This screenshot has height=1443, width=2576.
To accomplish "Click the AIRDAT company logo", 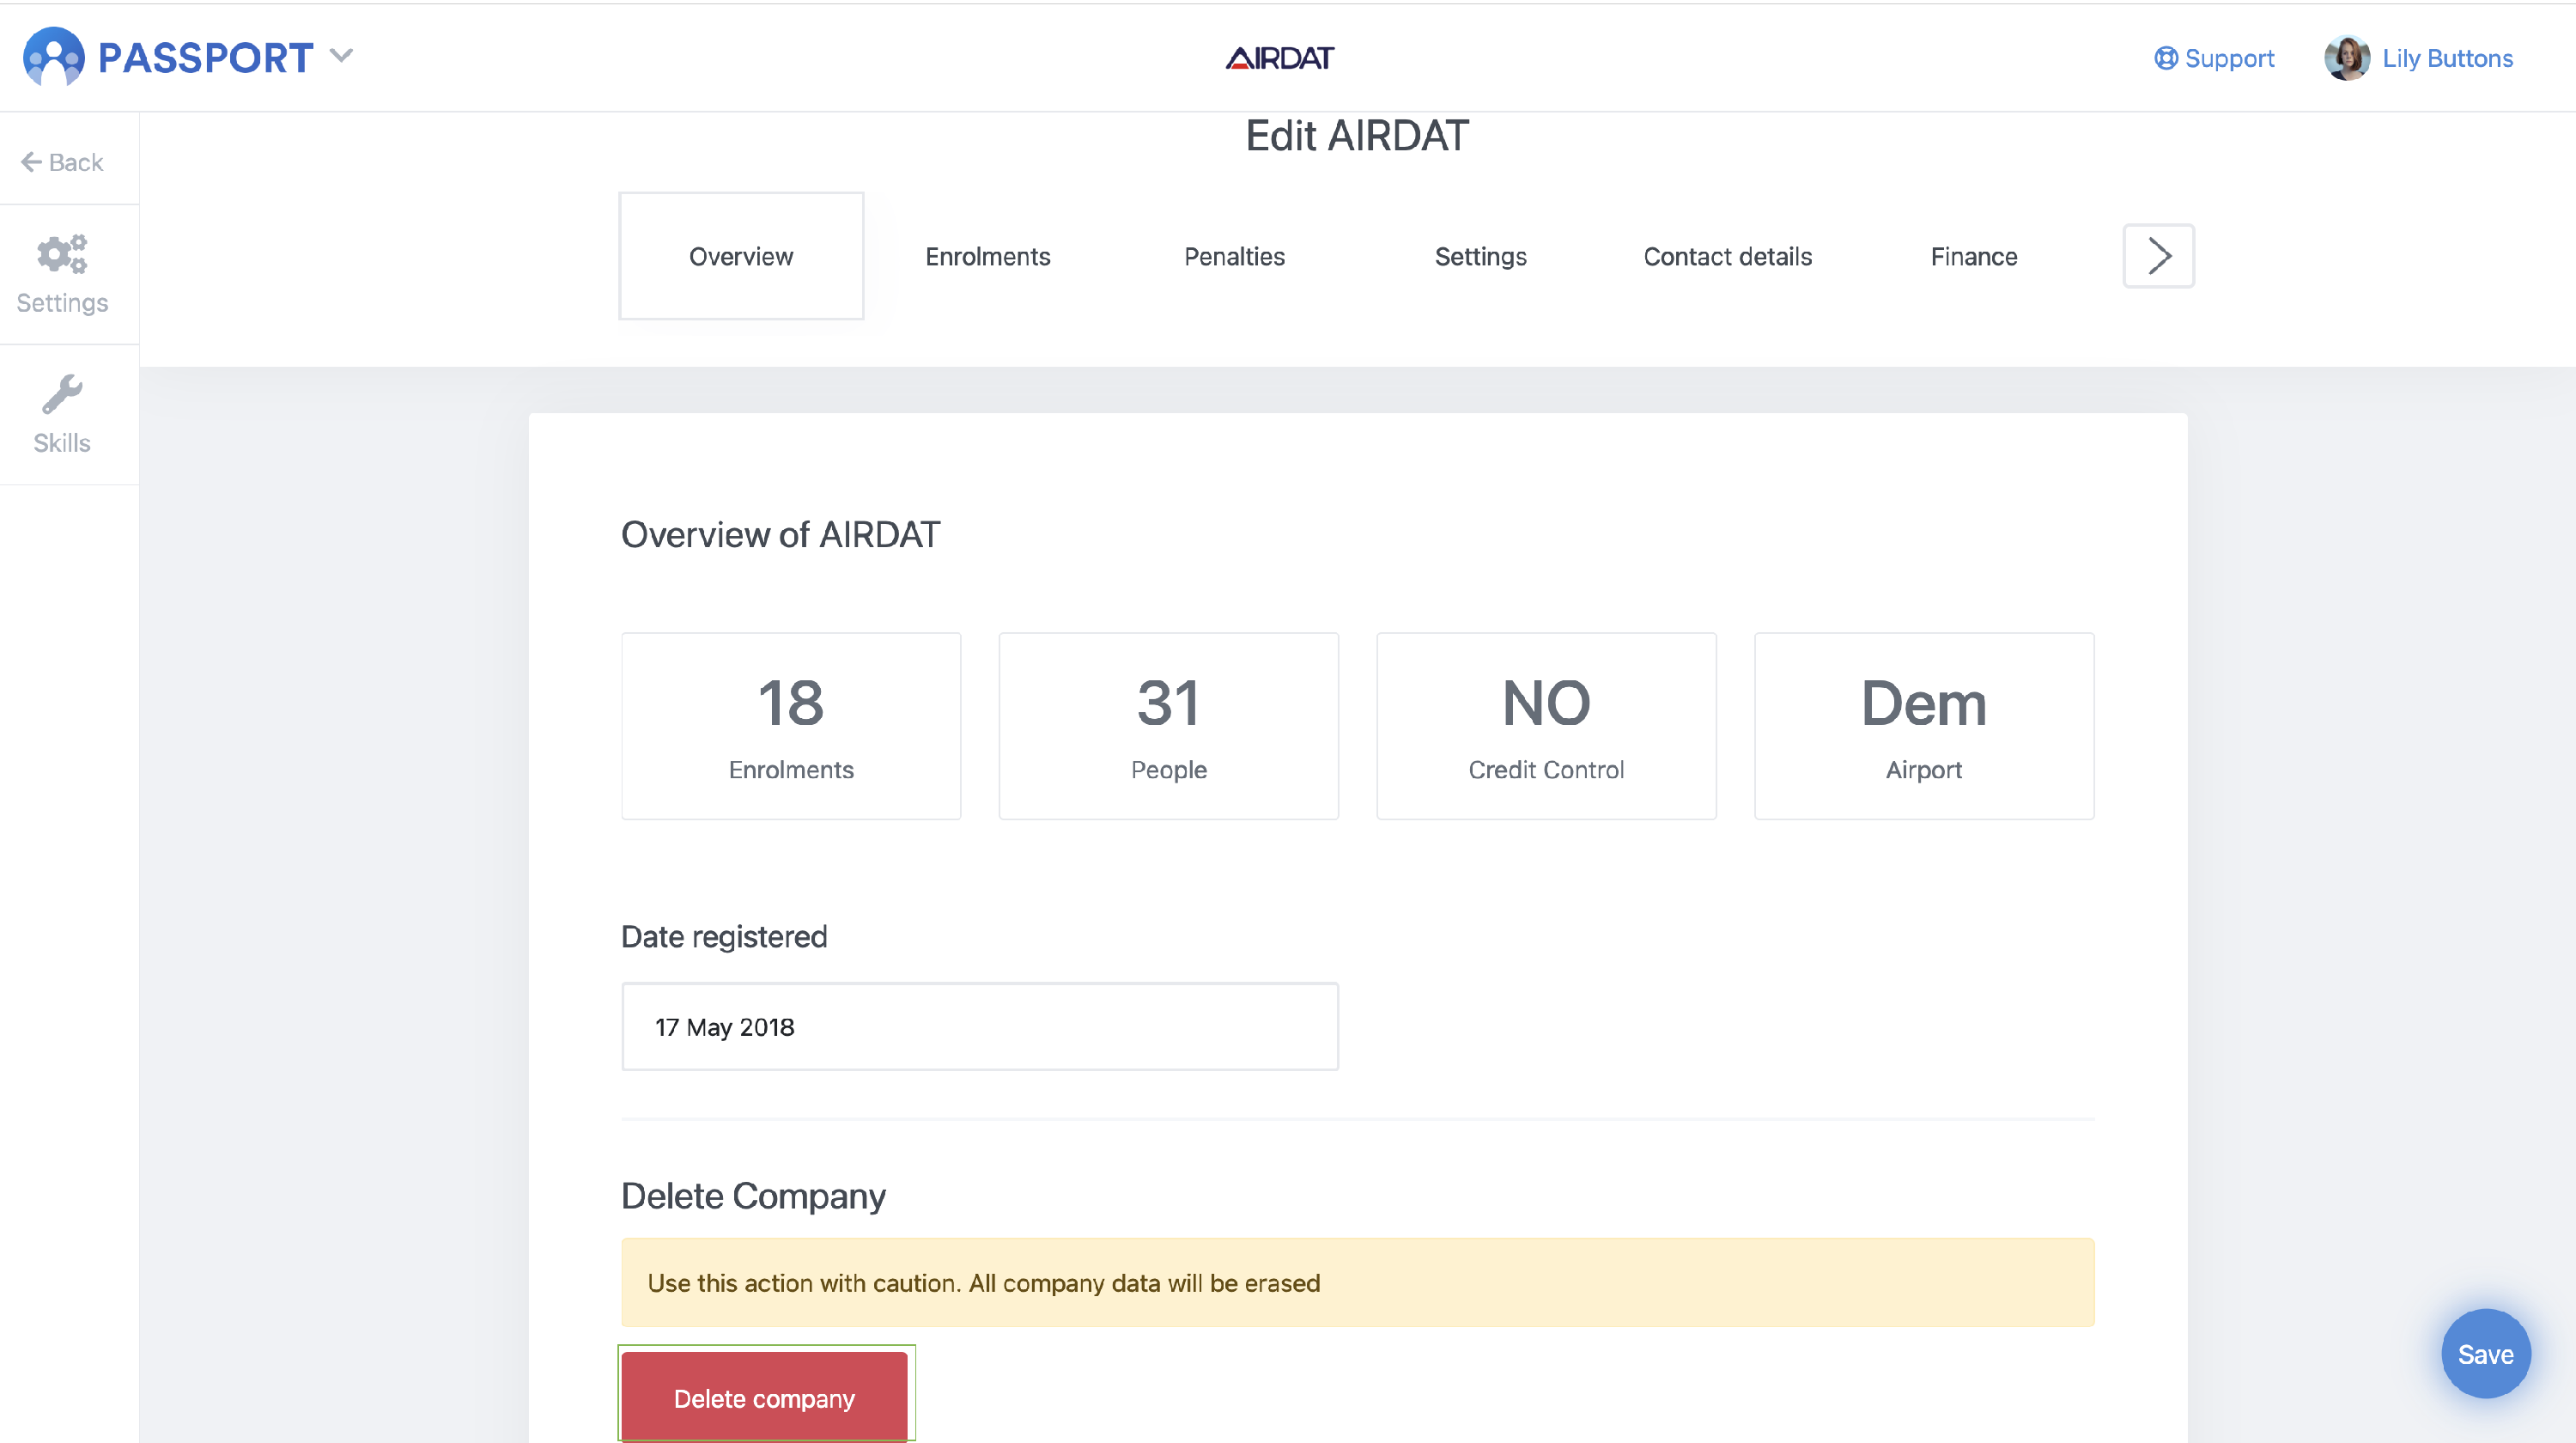I will pos(1279,58).
